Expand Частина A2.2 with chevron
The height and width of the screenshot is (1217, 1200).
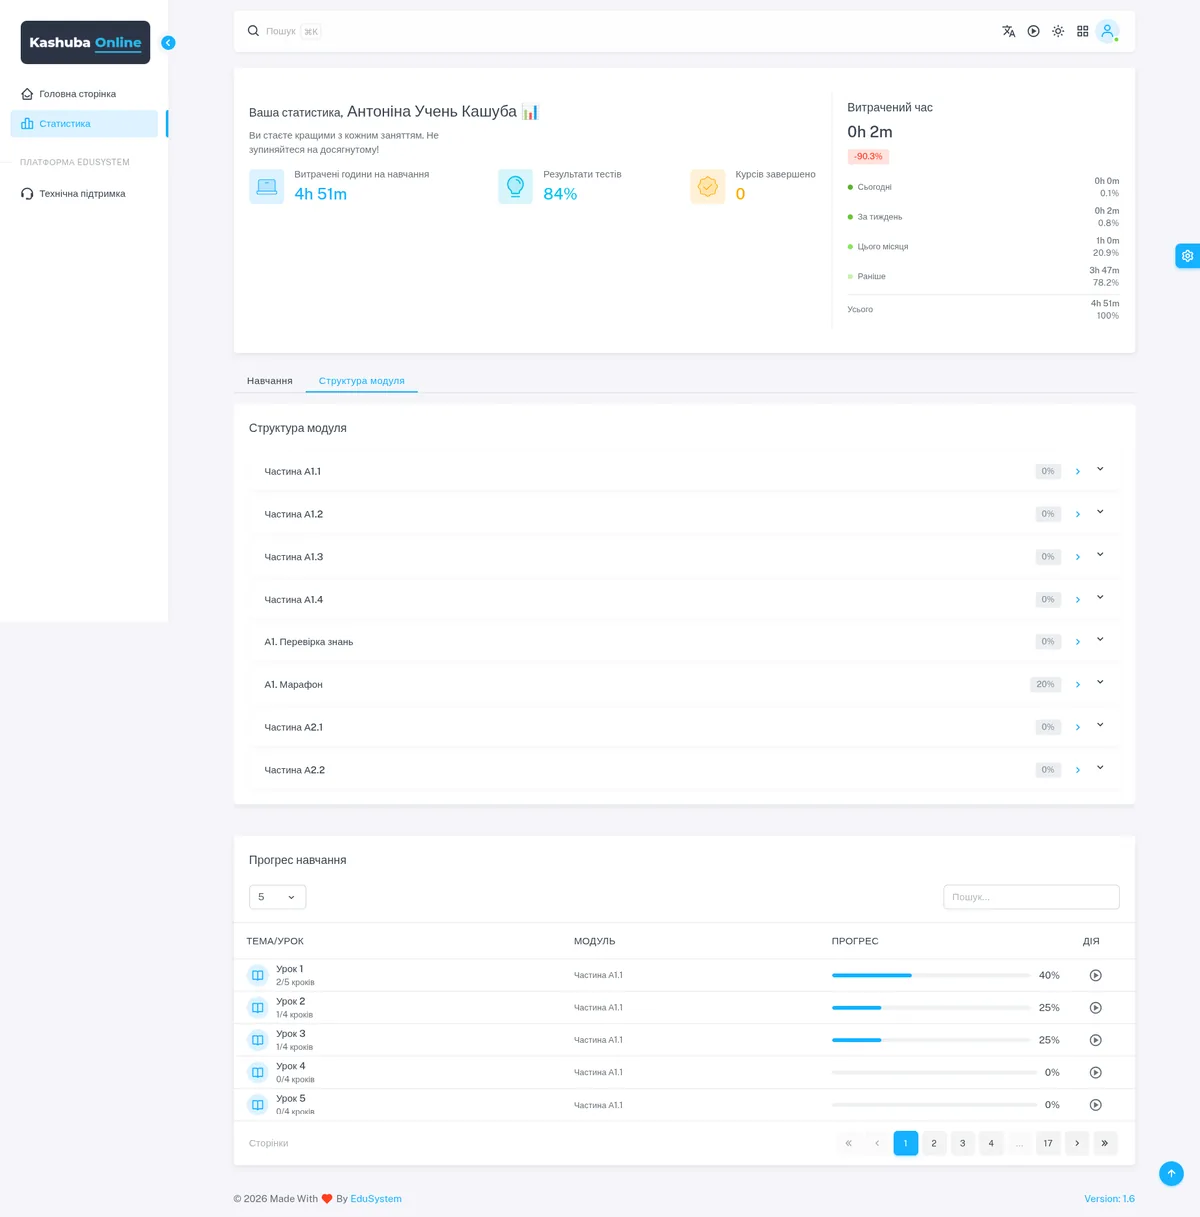click(1100, 768)
